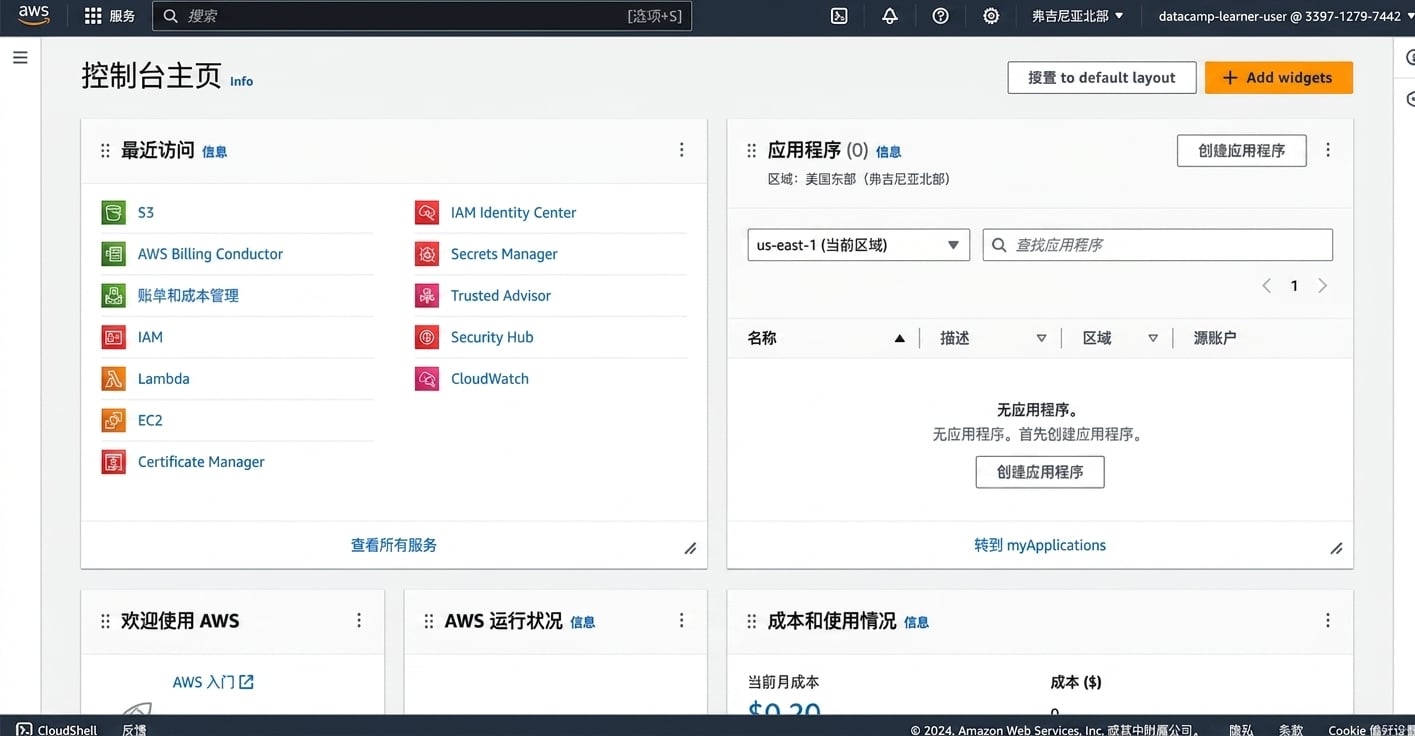Open the AWS 运行状况 widget options menu
Viewport: 1415px width, 736px height.
click(x=682, y=621)
